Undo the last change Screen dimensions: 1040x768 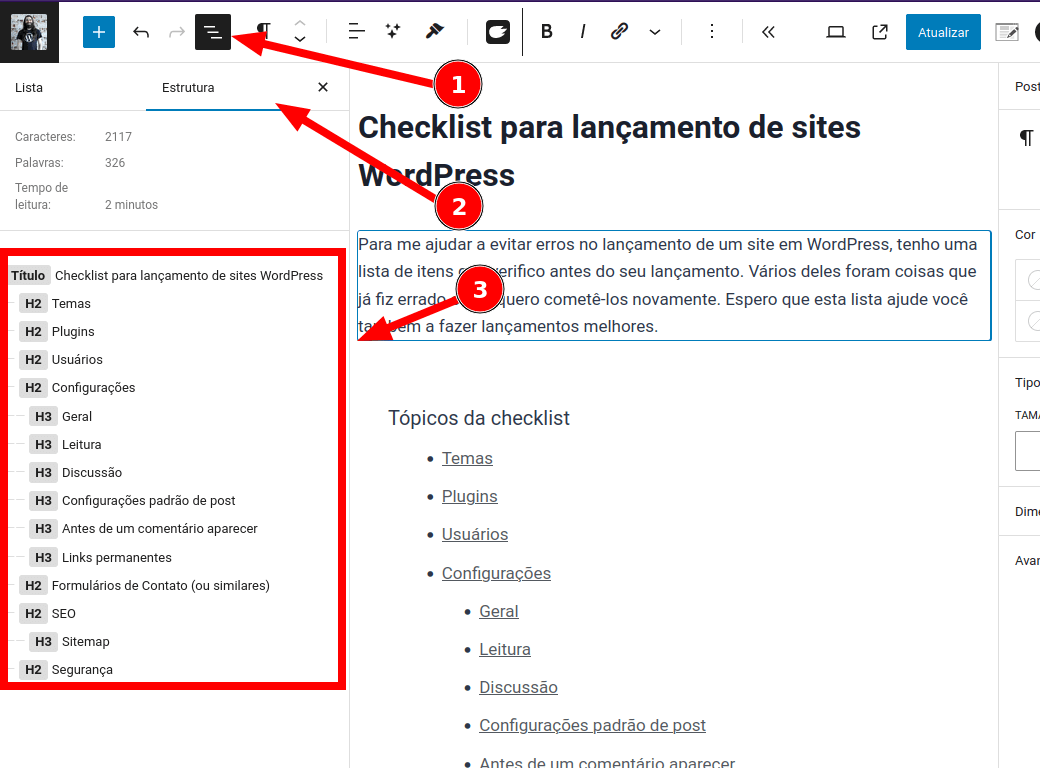click(141, 32)
